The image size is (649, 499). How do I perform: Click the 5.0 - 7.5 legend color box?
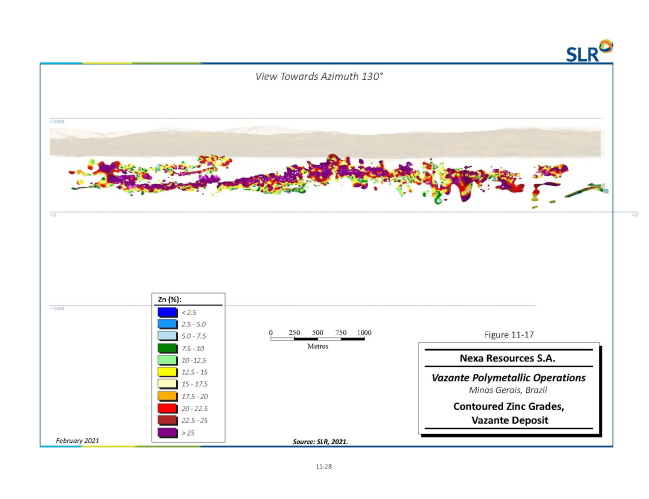165,336
